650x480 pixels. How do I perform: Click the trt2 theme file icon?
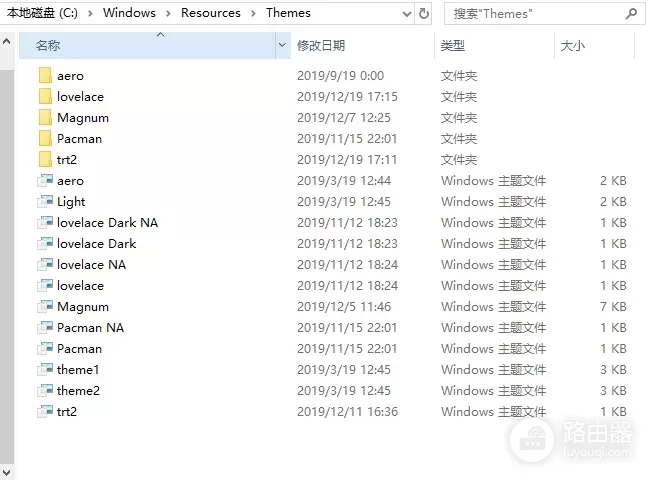[45, 412]
